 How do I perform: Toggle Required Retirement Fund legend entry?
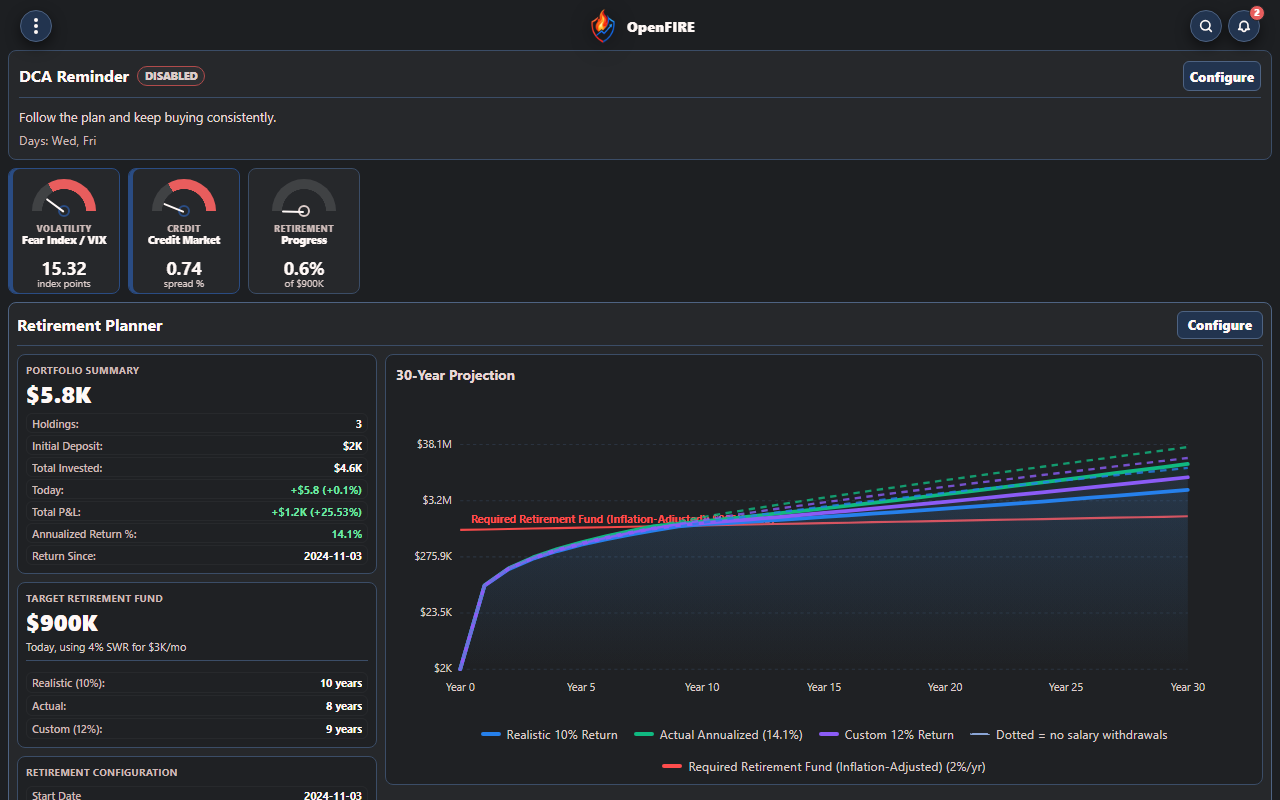coord(824,767)
